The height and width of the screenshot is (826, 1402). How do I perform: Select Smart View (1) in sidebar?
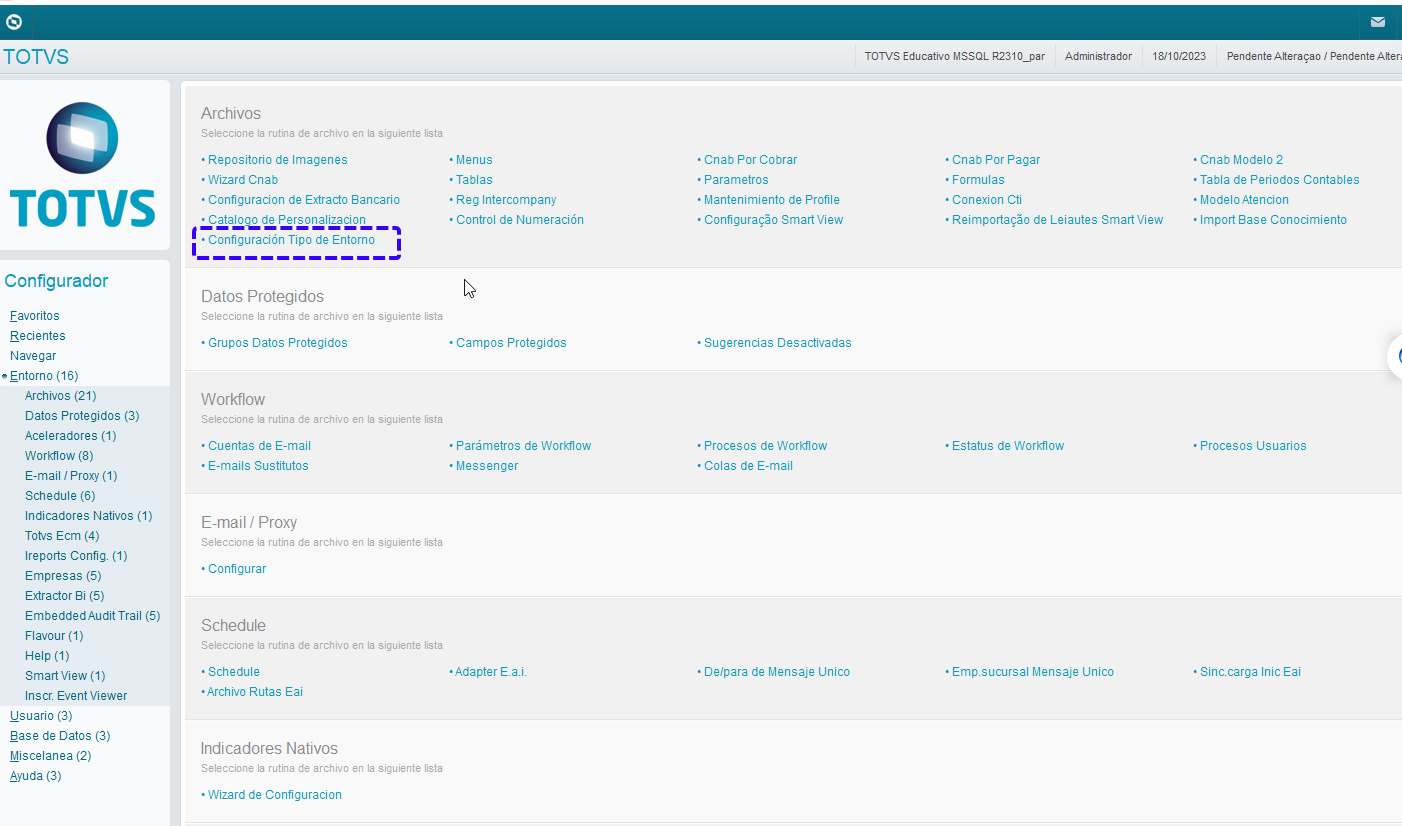(65, 676)
